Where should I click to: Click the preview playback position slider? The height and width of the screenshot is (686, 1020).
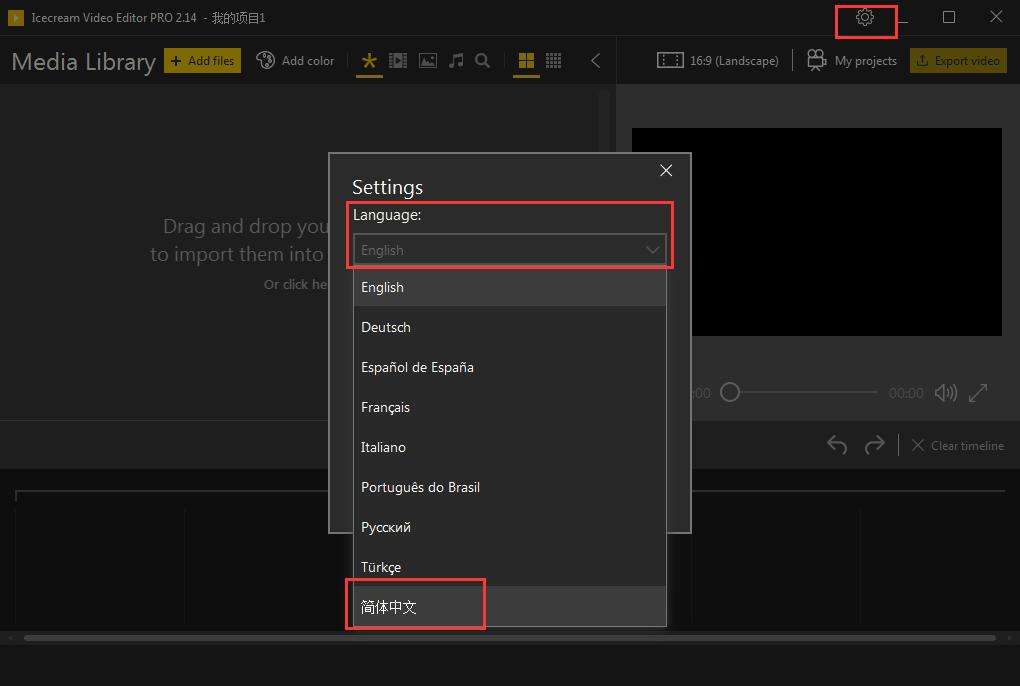799,392
